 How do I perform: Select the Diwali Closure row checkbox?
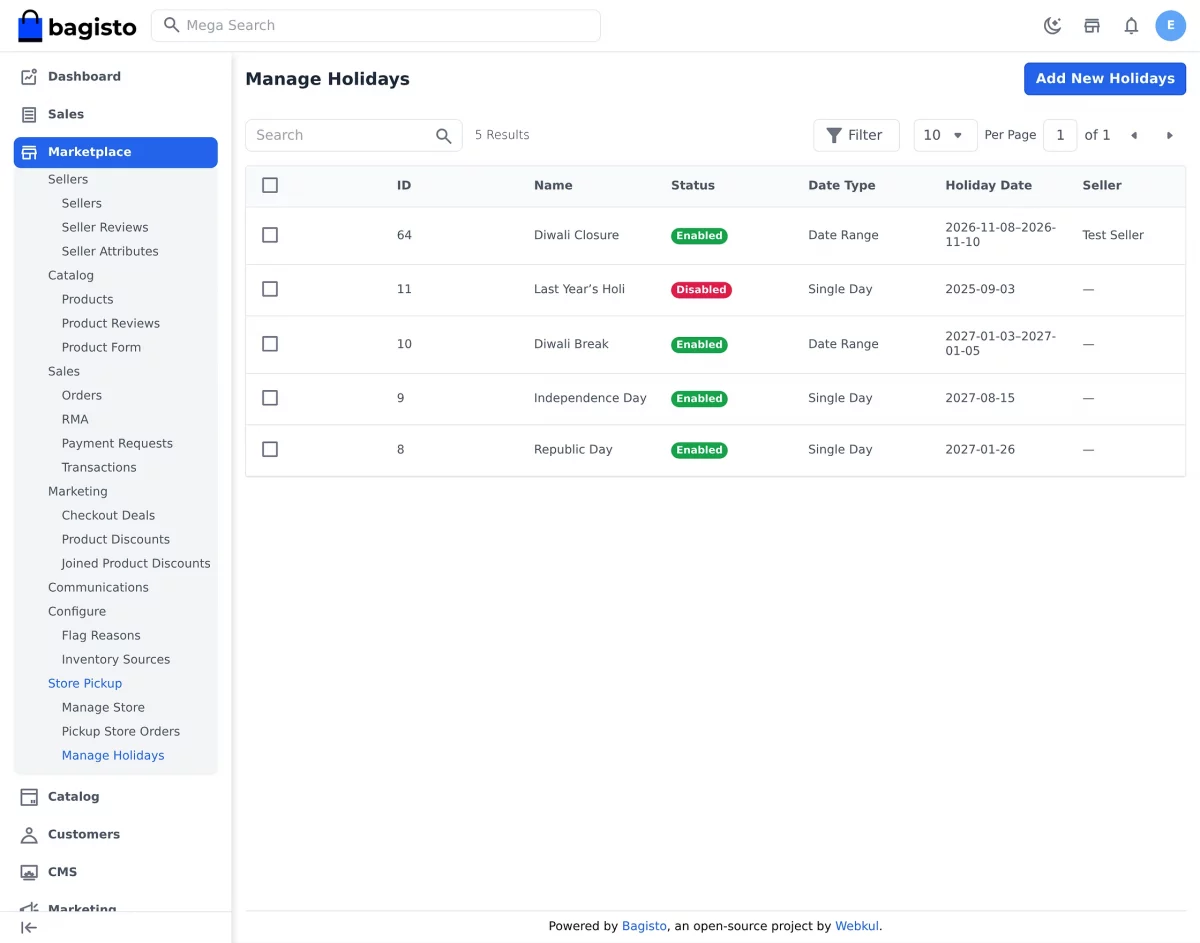tap(270, 235)
